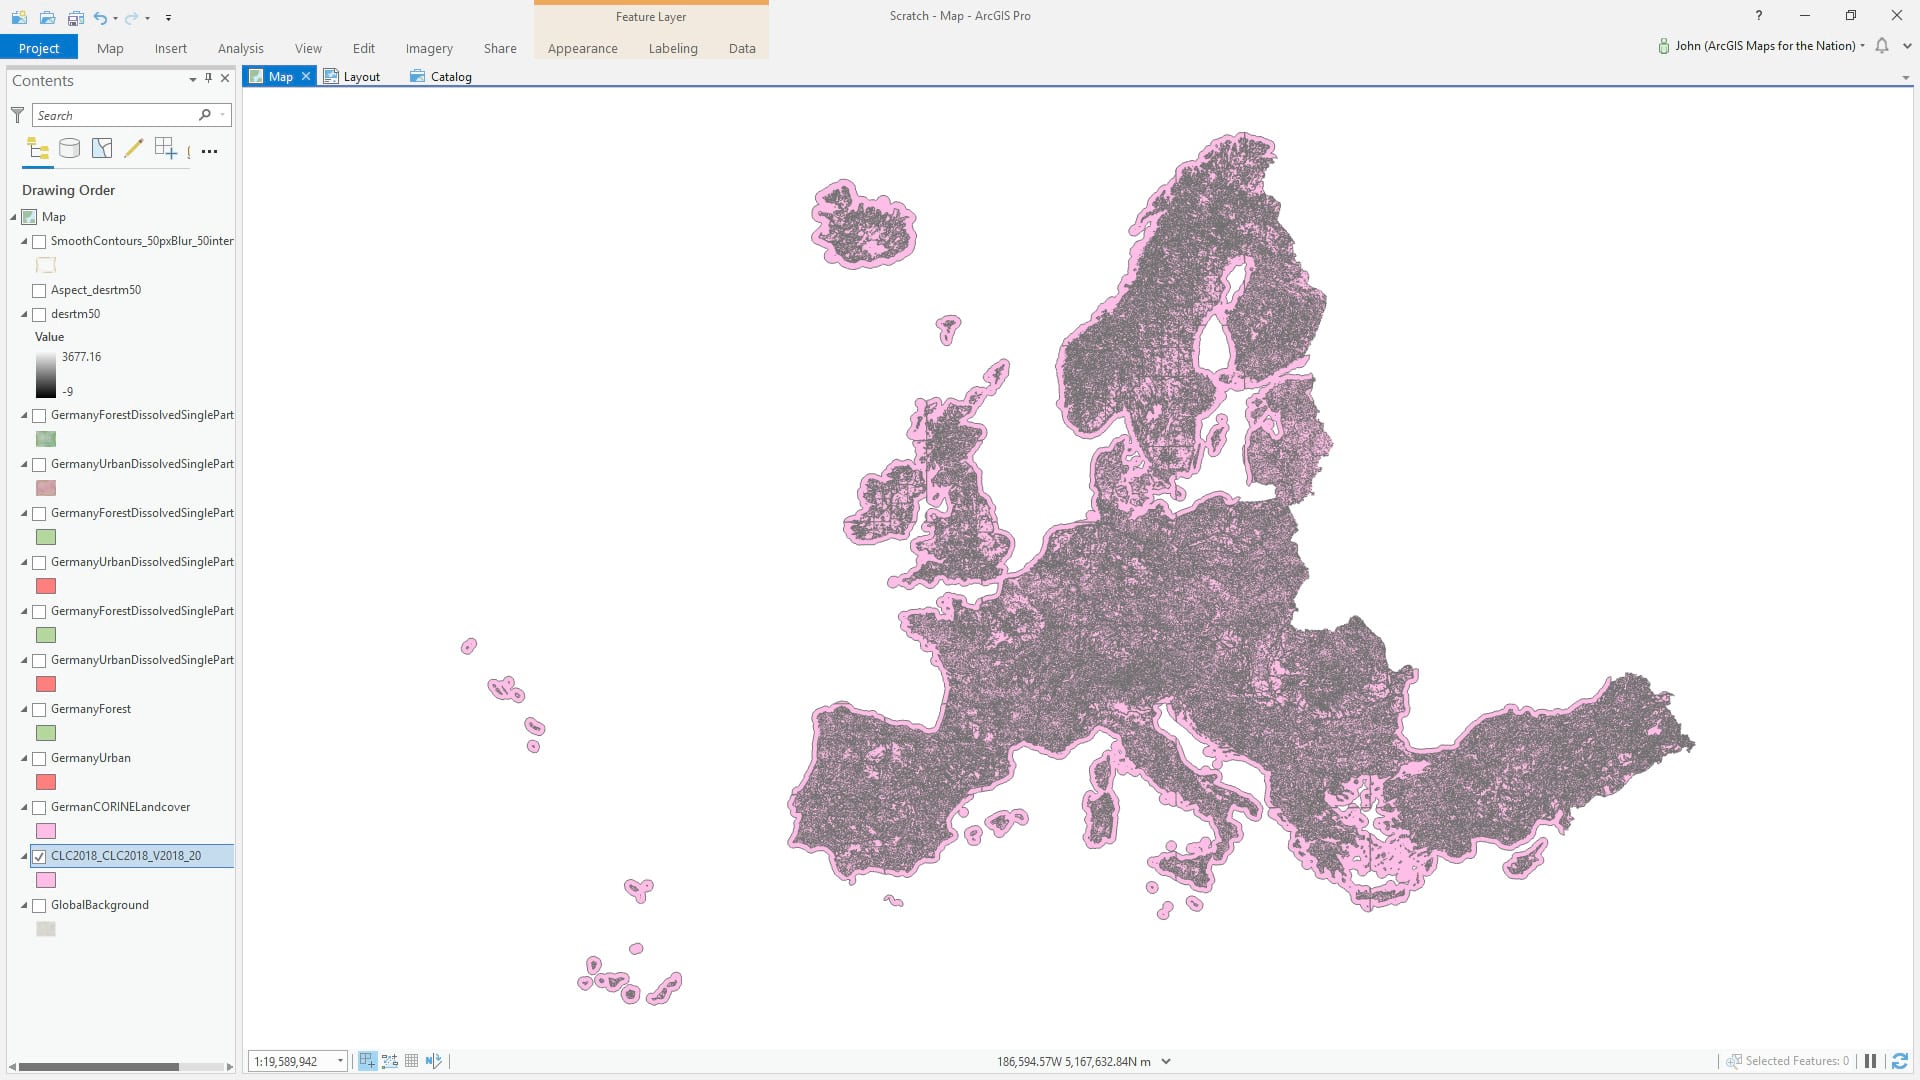
Task: Open the map scale dropdown
Action: 340,1061
